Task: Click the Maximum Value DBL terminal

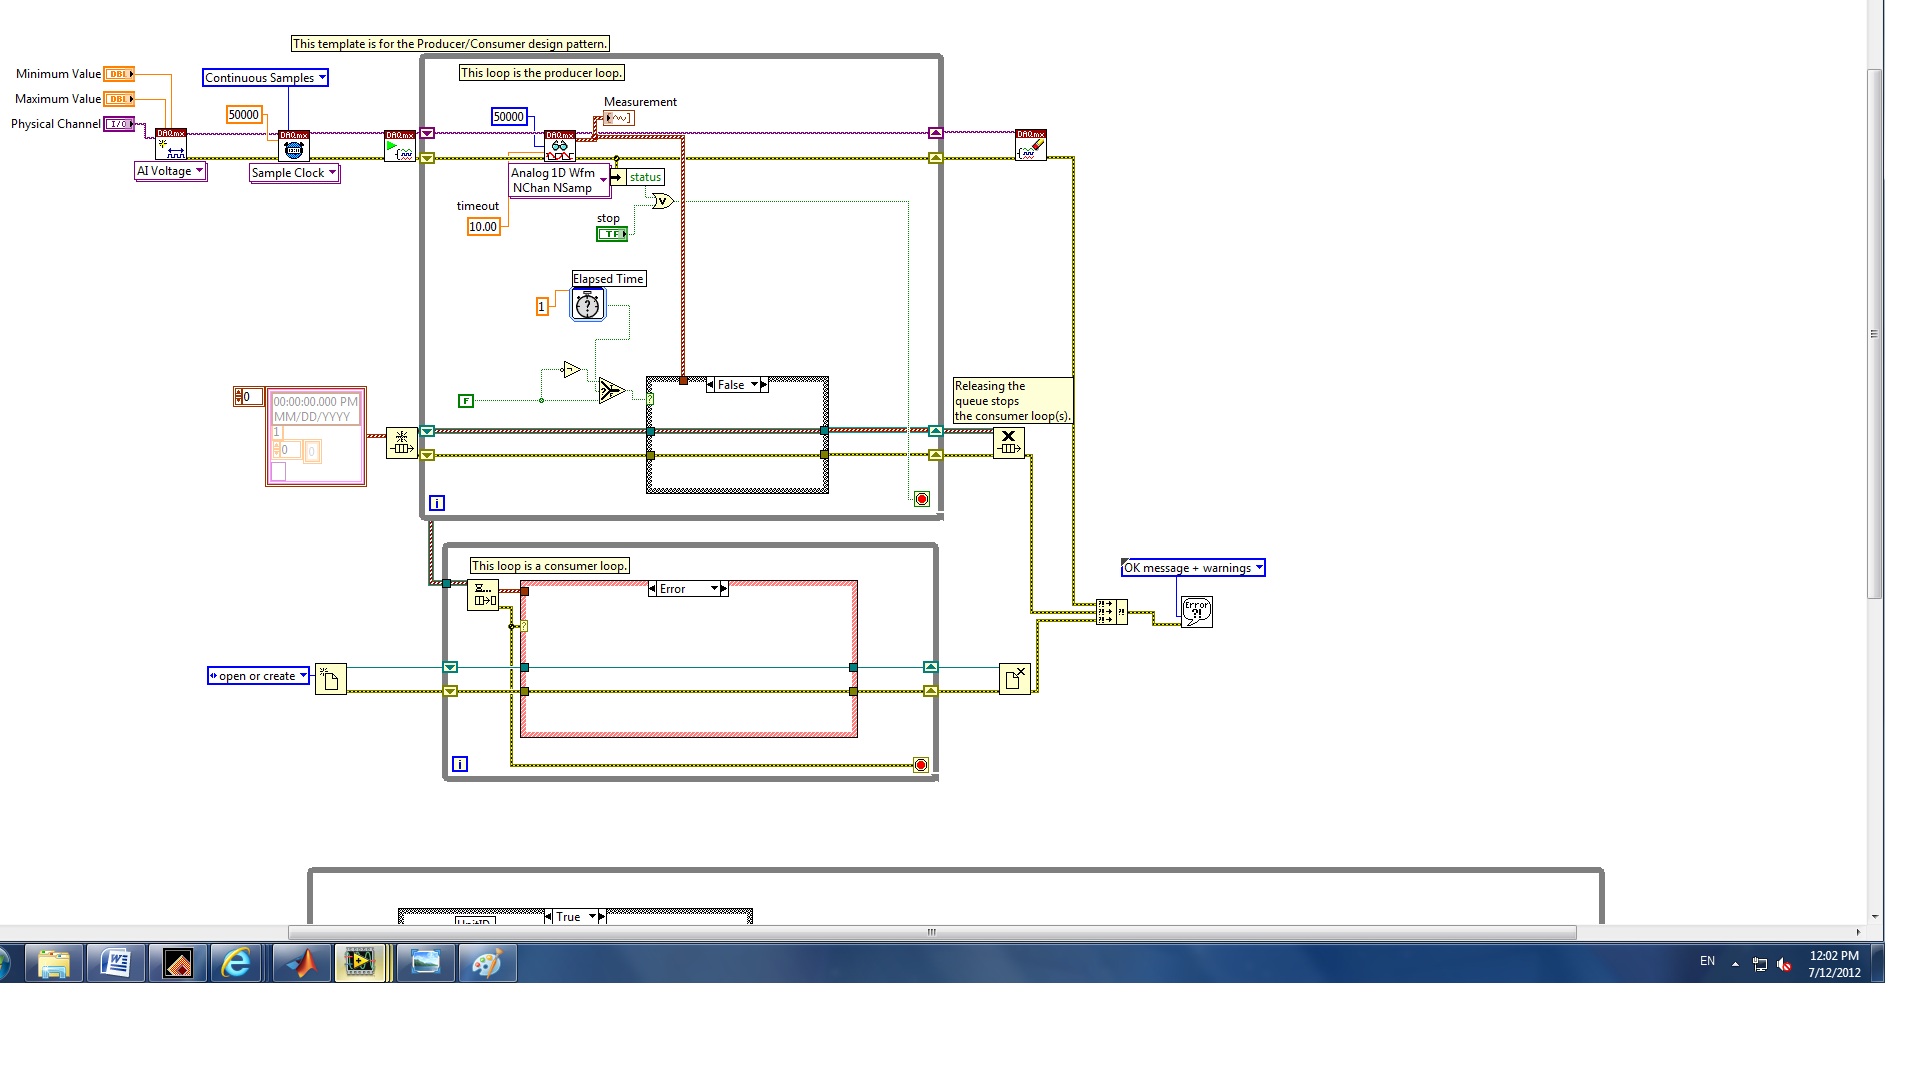Action: pyautogui.click(x=119, y=99)
